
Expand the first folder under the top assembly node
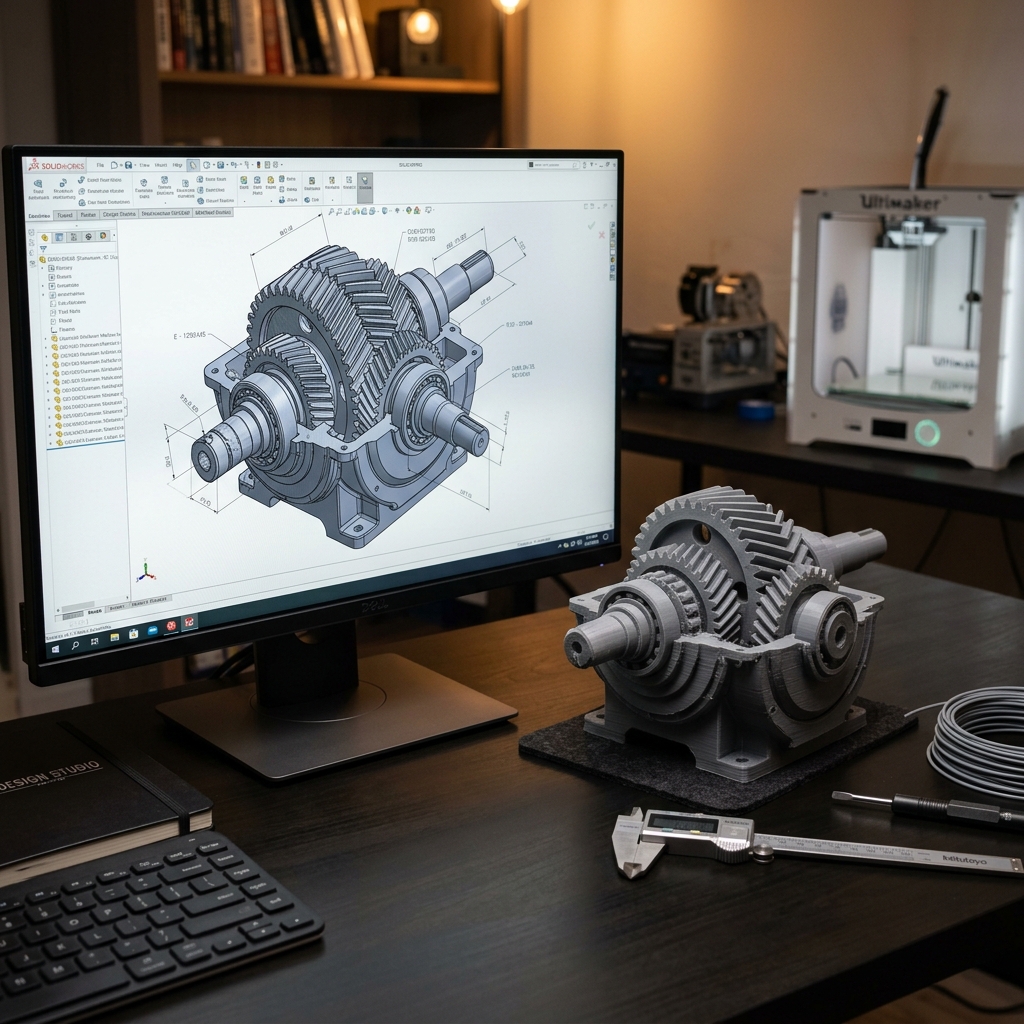click(x=42, y=268)
